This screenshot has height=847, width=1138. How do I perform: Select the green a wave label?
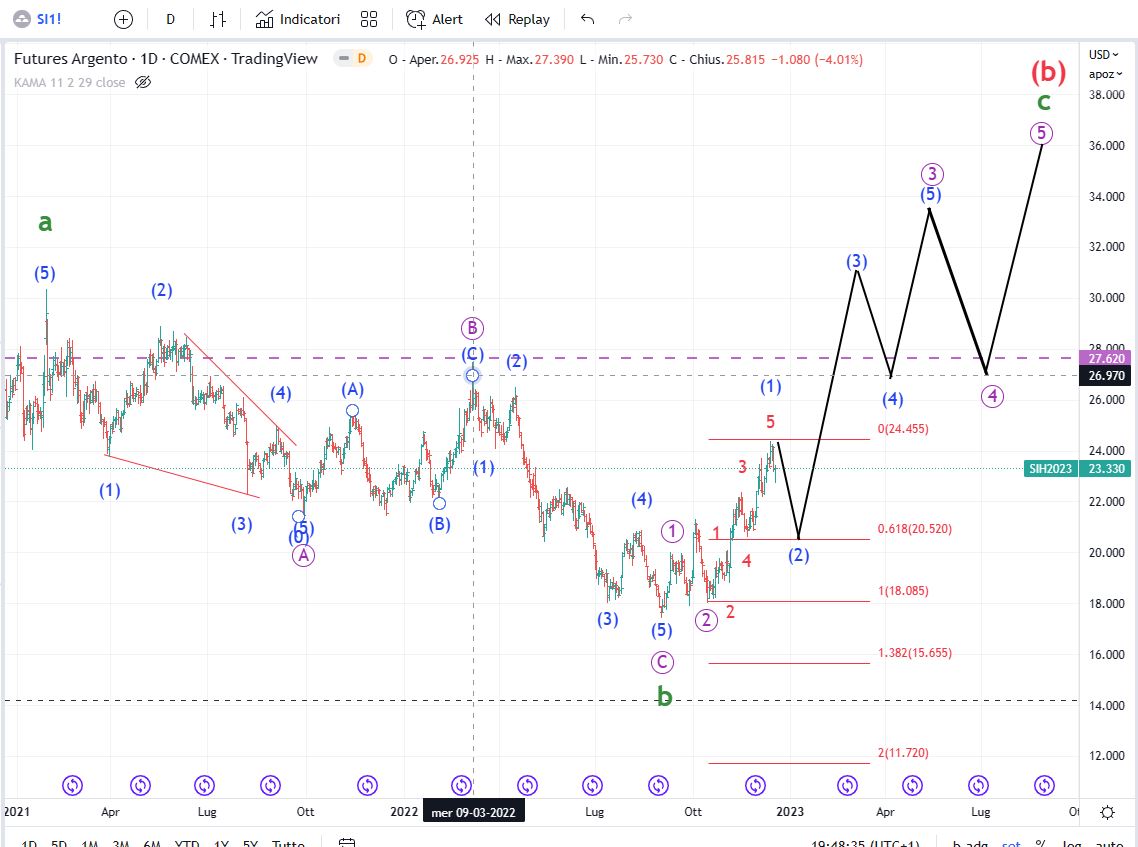[x=45, y=223]
